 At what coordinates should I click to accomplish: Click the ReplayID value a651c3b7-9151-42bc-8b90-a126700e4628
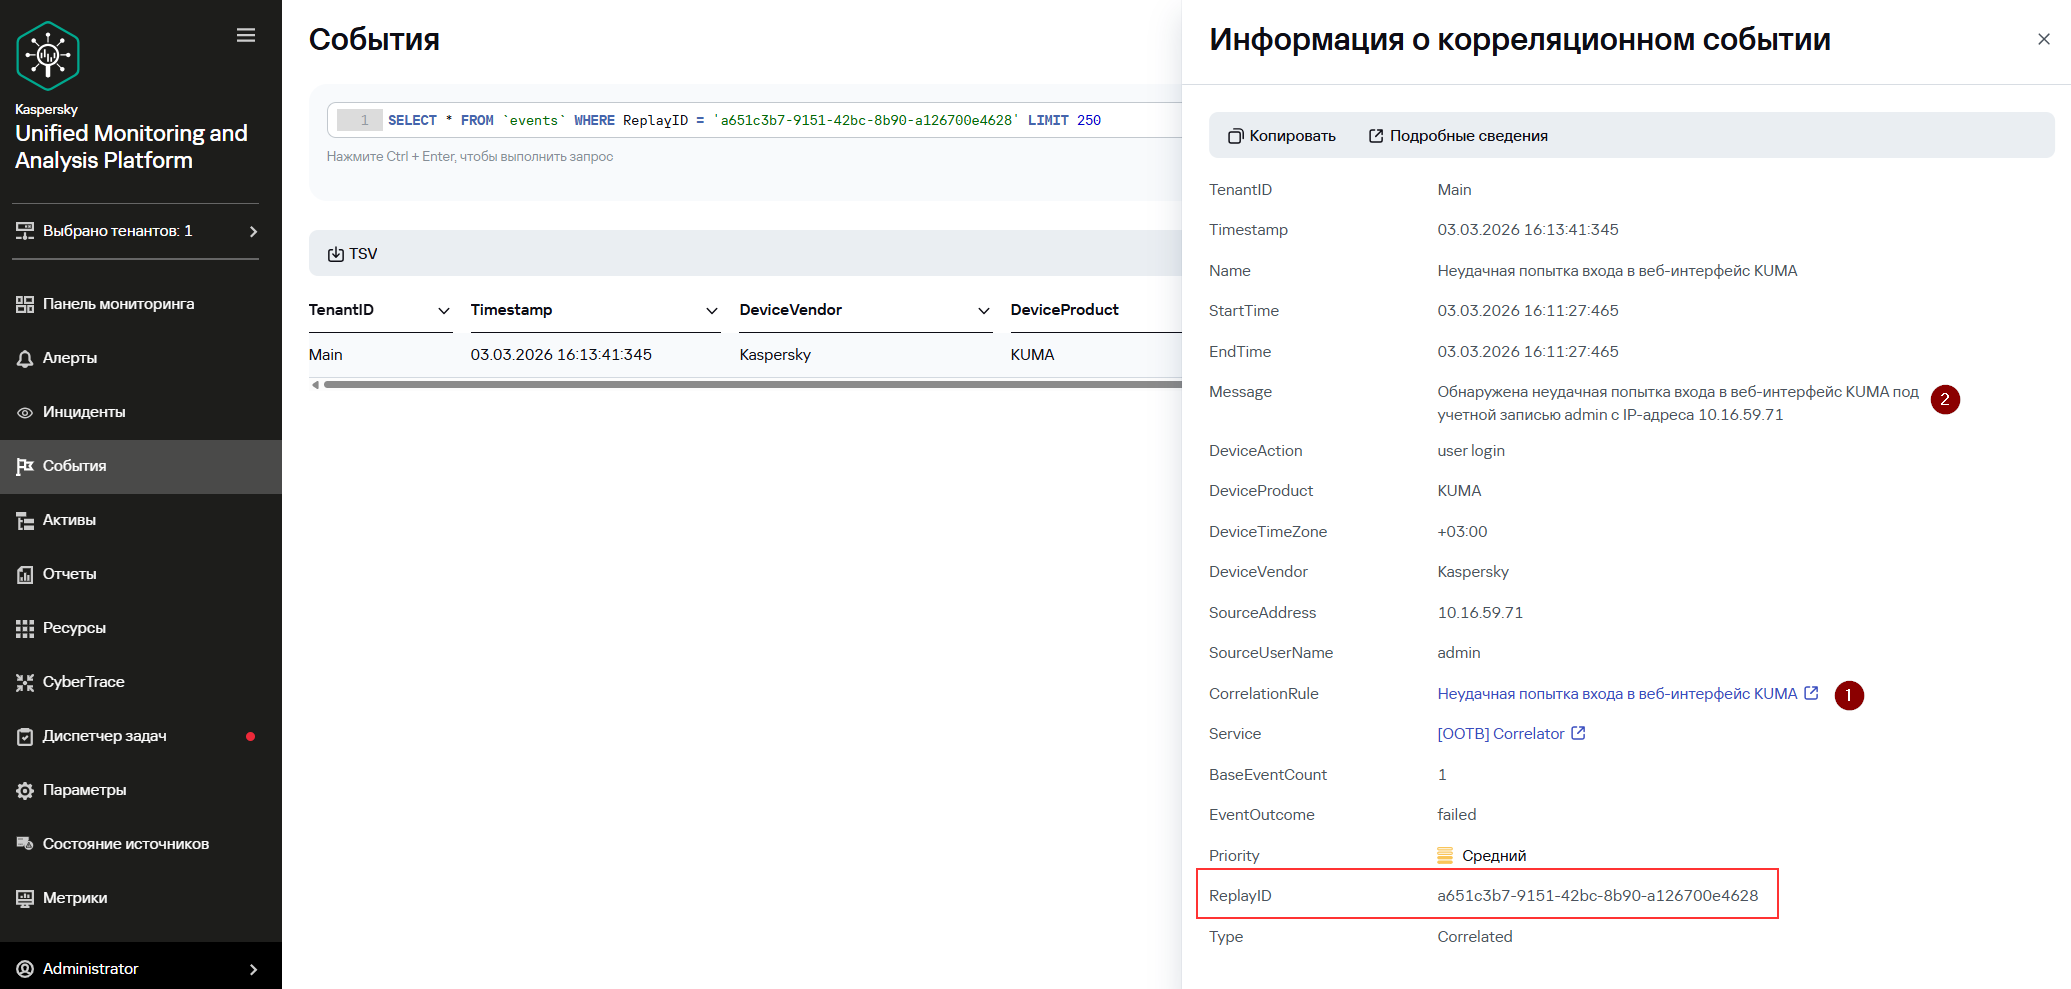(x=1597, y=895)
